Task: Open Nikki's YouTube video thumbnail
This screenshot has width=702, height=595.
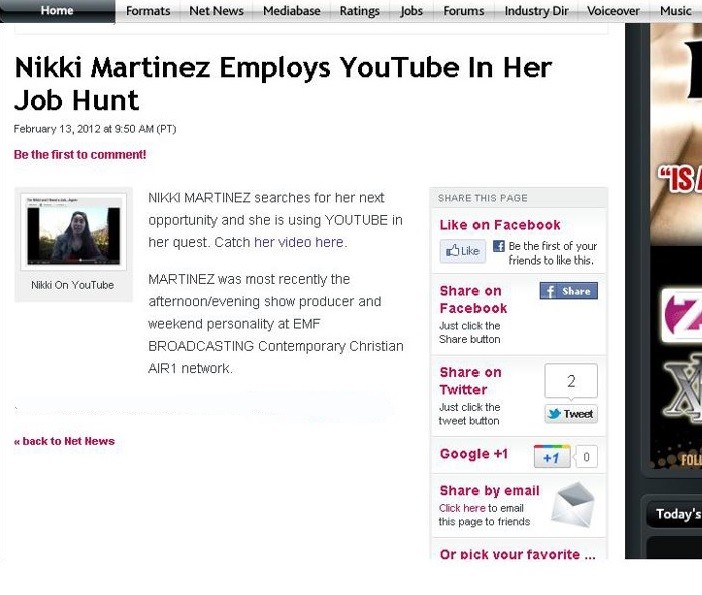Action: 73,232
